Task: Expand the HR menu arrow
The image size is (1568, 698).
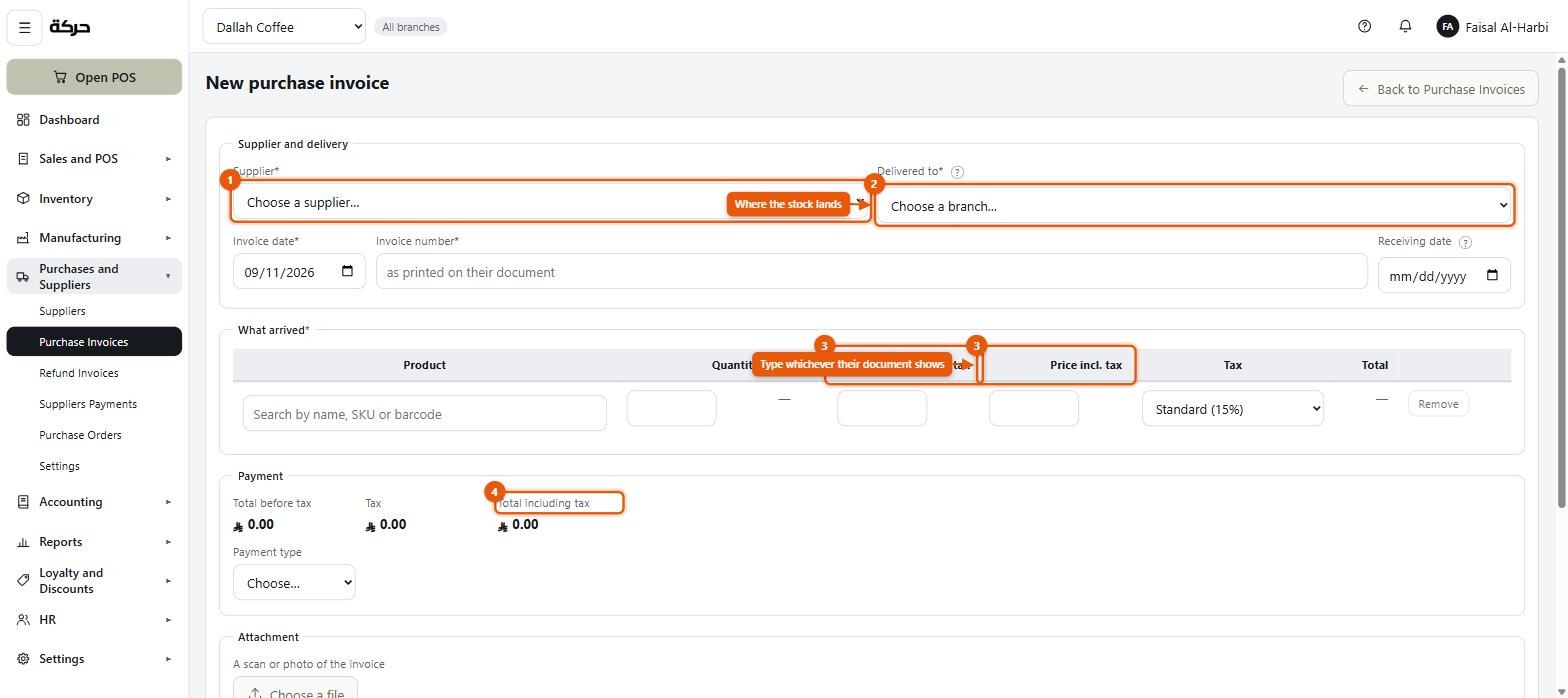Action: click(x=168, y=620)
